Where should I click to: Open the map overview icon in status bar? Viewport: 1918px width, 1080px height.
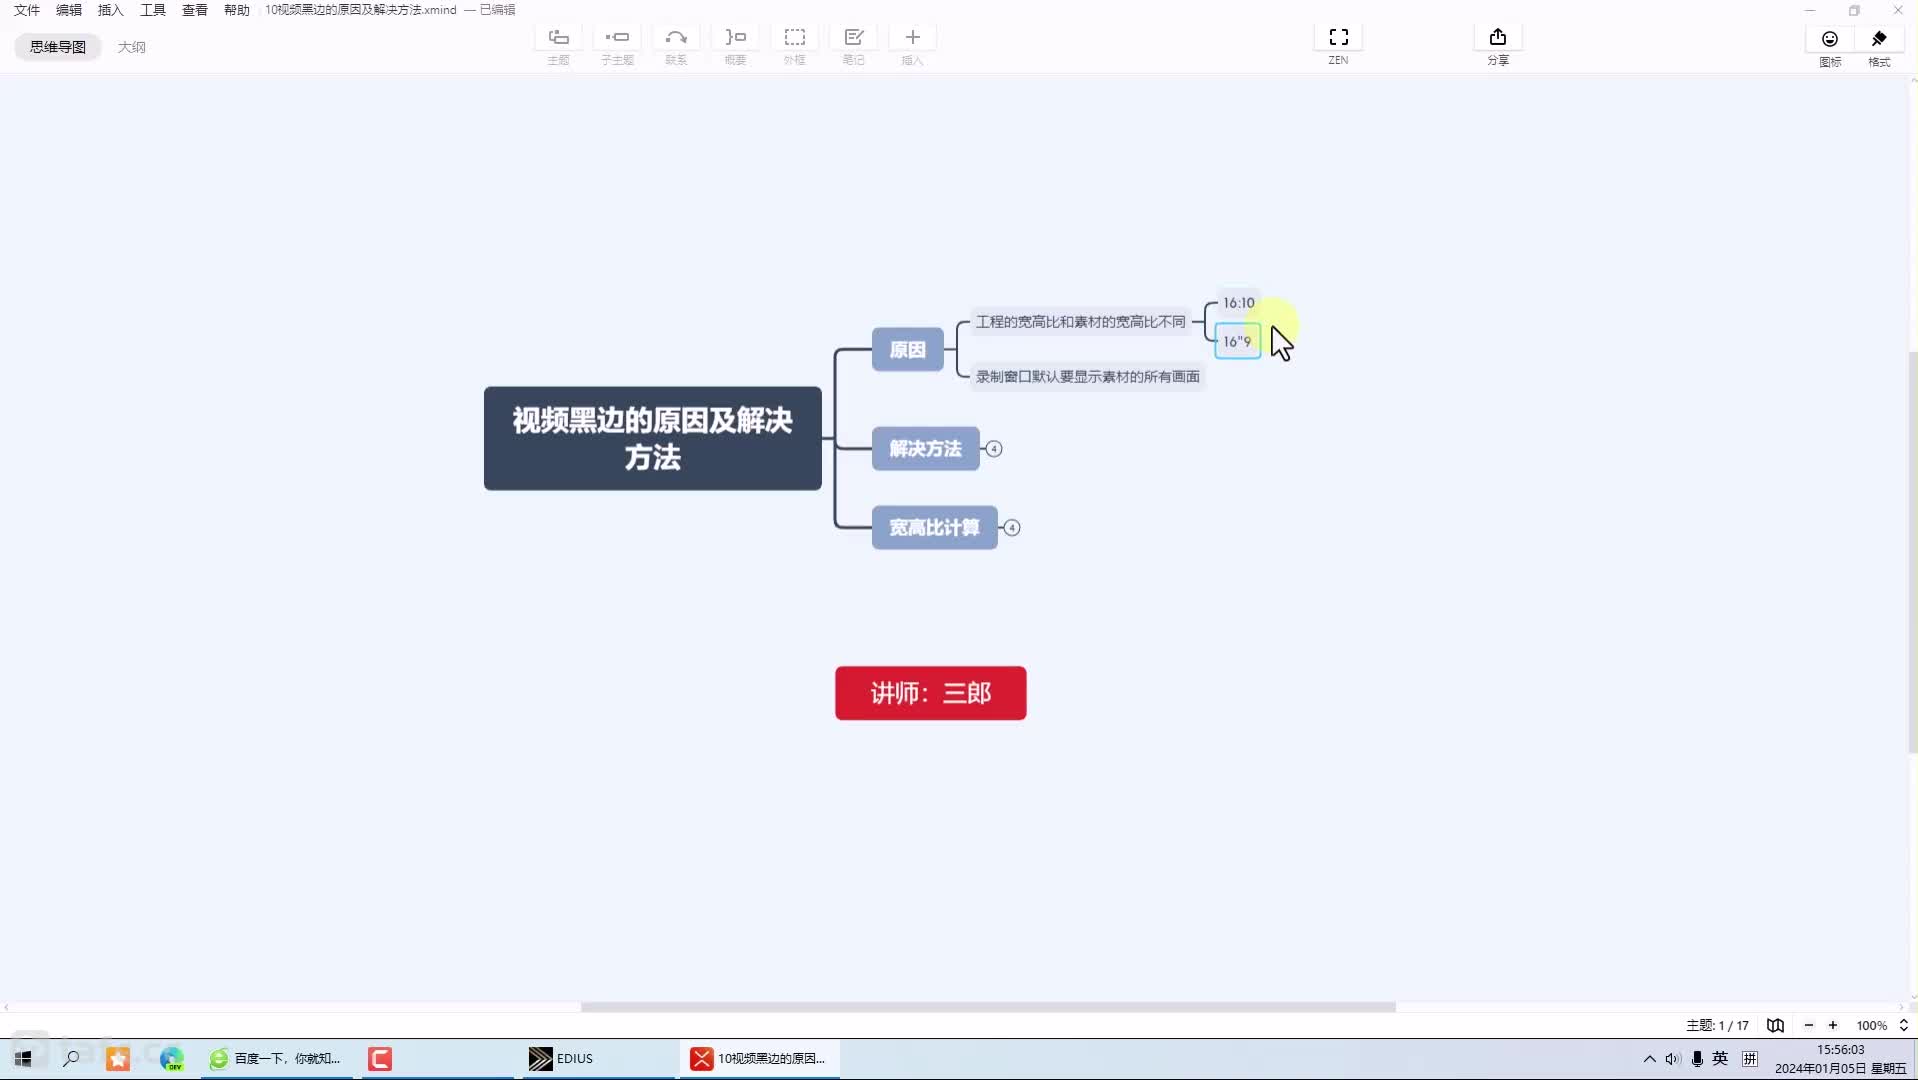[x=1775, y=1025]
